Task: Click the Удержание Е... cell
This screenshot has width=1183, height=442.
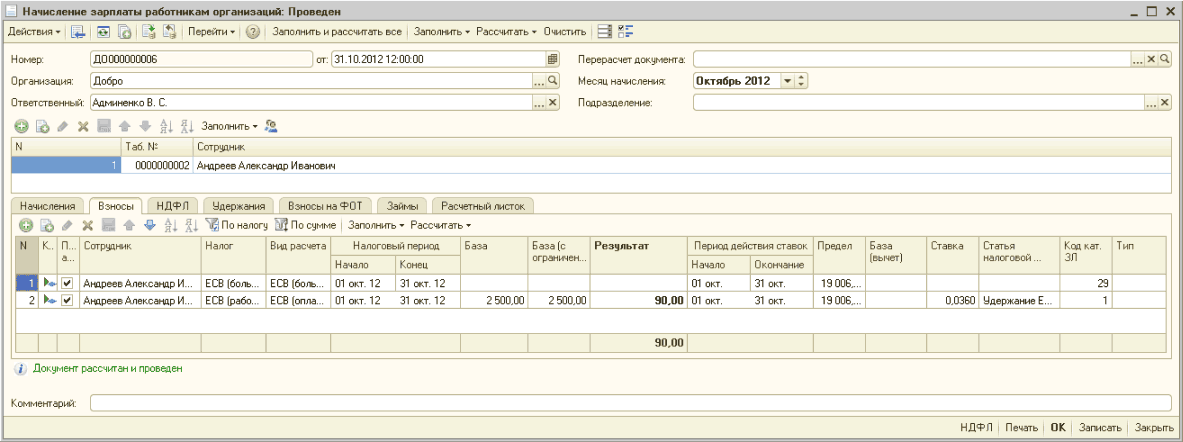Action: [x=1018, y=300]
